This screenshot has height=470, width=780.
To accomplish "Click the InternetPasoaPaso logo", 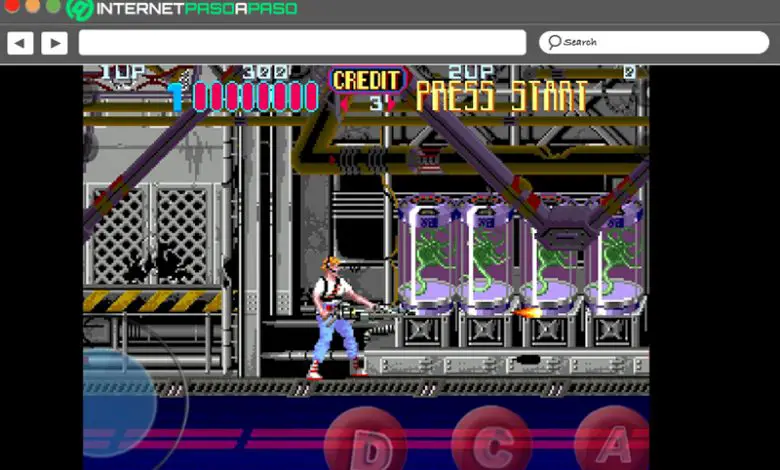I will (x=182, y=9).
